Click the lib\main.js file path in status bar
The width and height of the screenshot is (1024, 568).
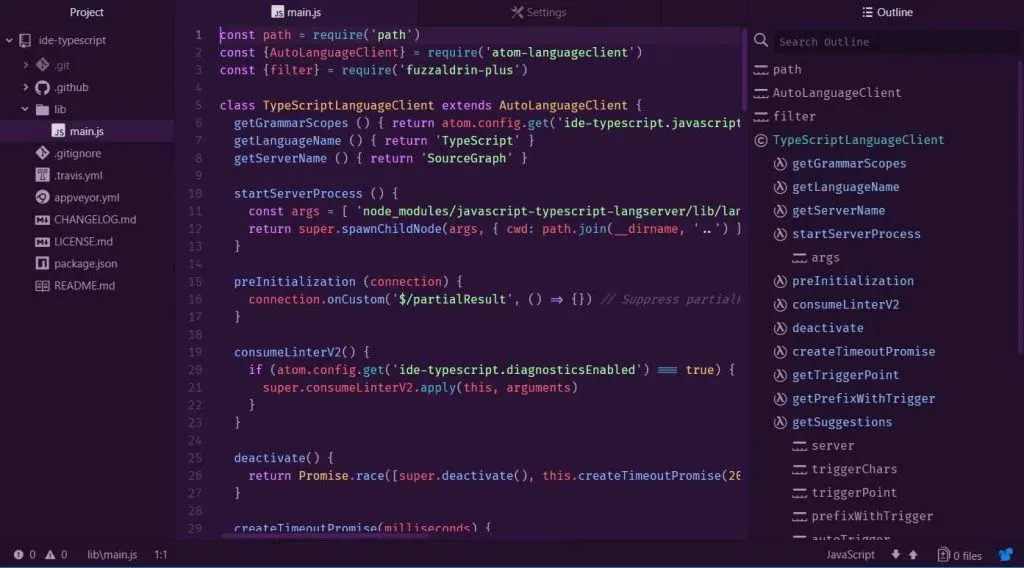click(x=112, y=554)
